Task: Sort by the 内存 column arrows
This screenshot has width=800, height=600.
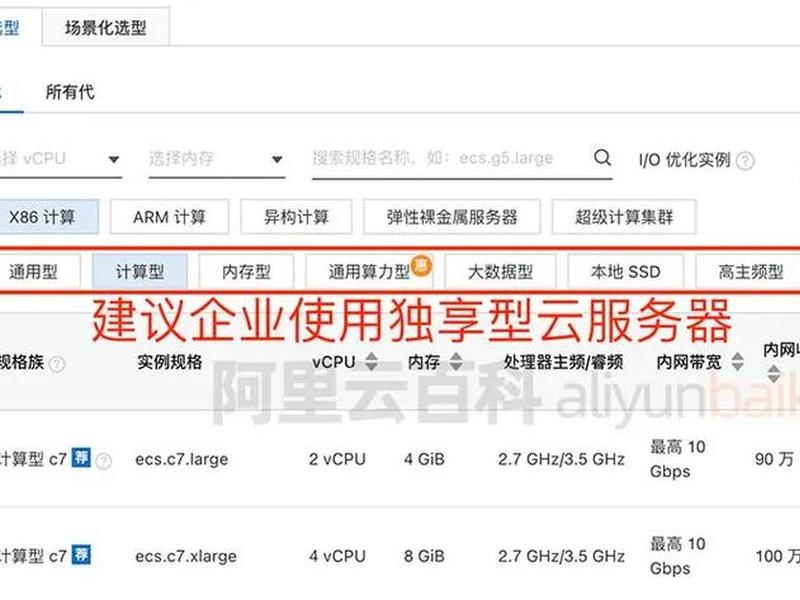Action: [x=456, y=362]
